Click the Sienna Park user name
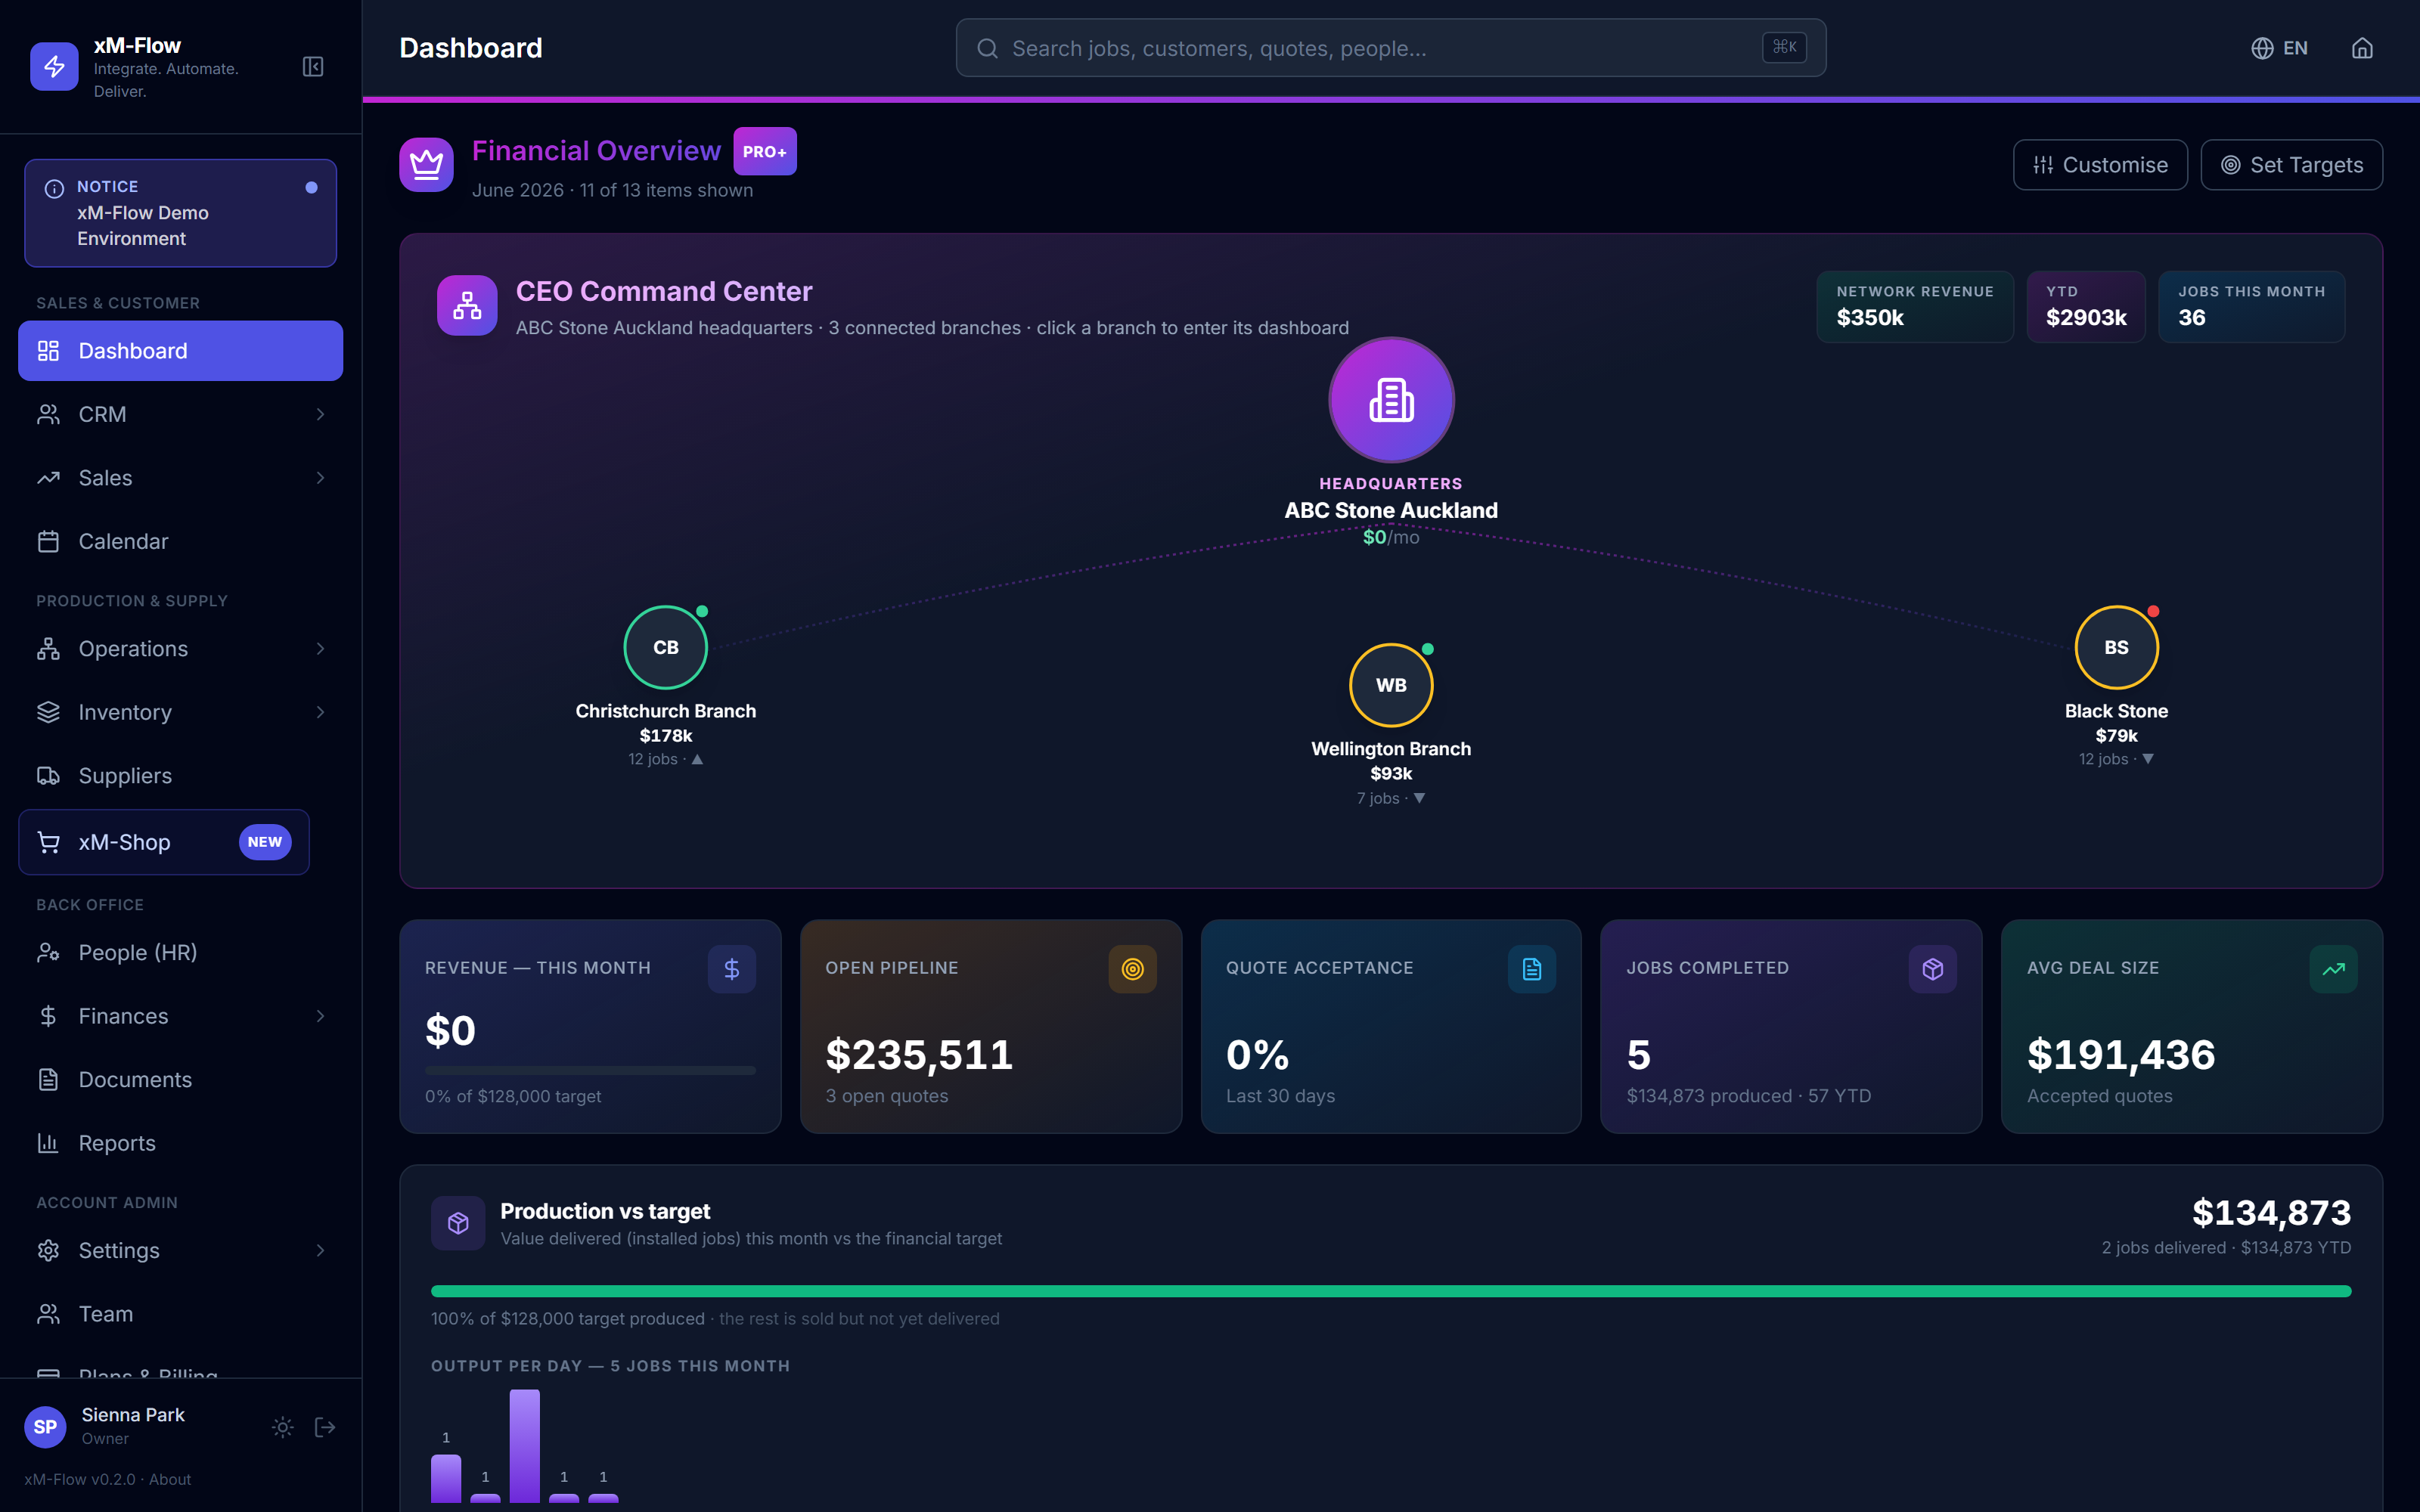 pyautogui.click(x=133, y=1415)
